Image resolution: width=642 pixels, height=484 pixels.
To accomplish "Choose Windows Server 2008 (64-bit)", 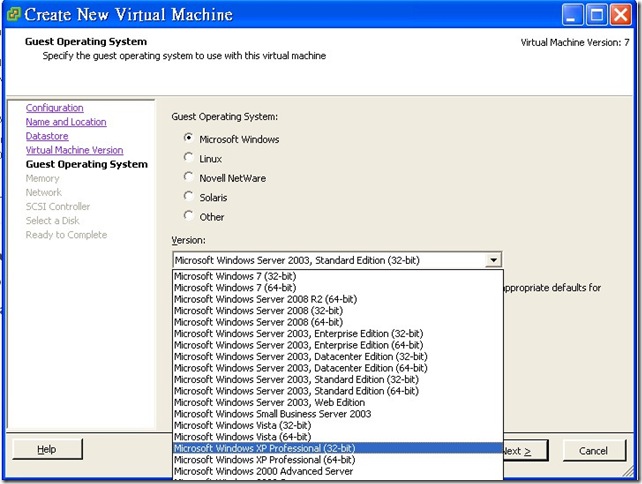I will pos(338,322).
